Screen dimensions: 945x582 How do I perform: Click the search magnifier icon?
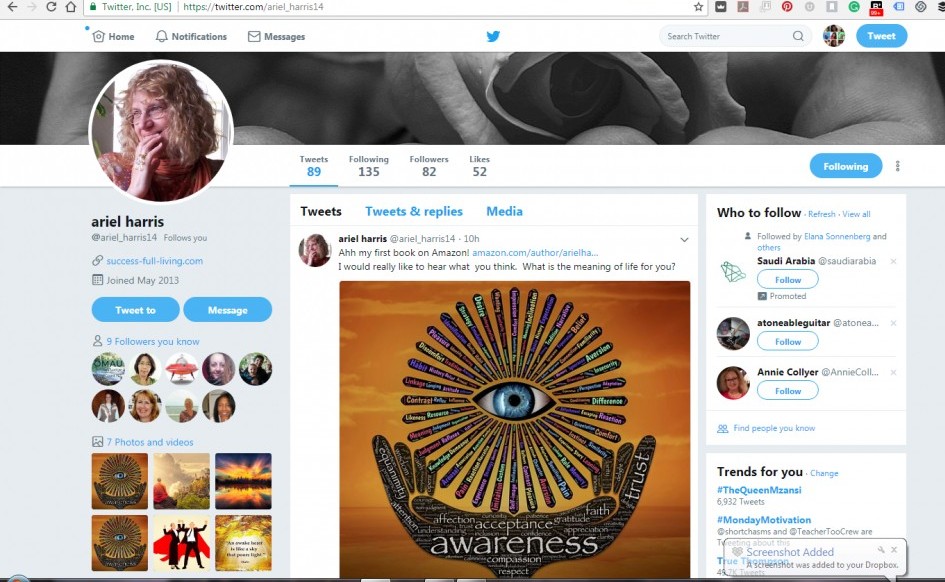[798, 36]
